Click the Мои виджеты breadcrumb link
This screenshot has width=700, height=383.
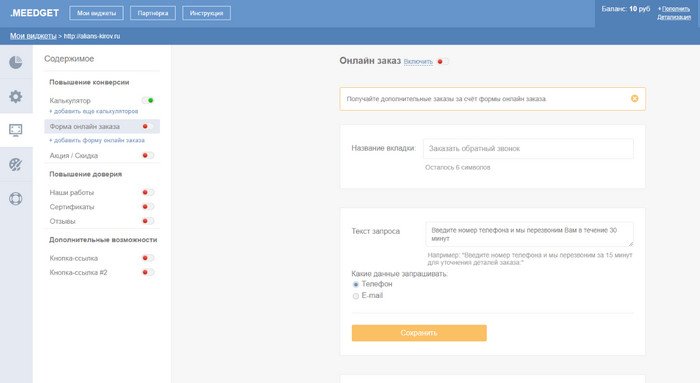click(x=33, y=36)
